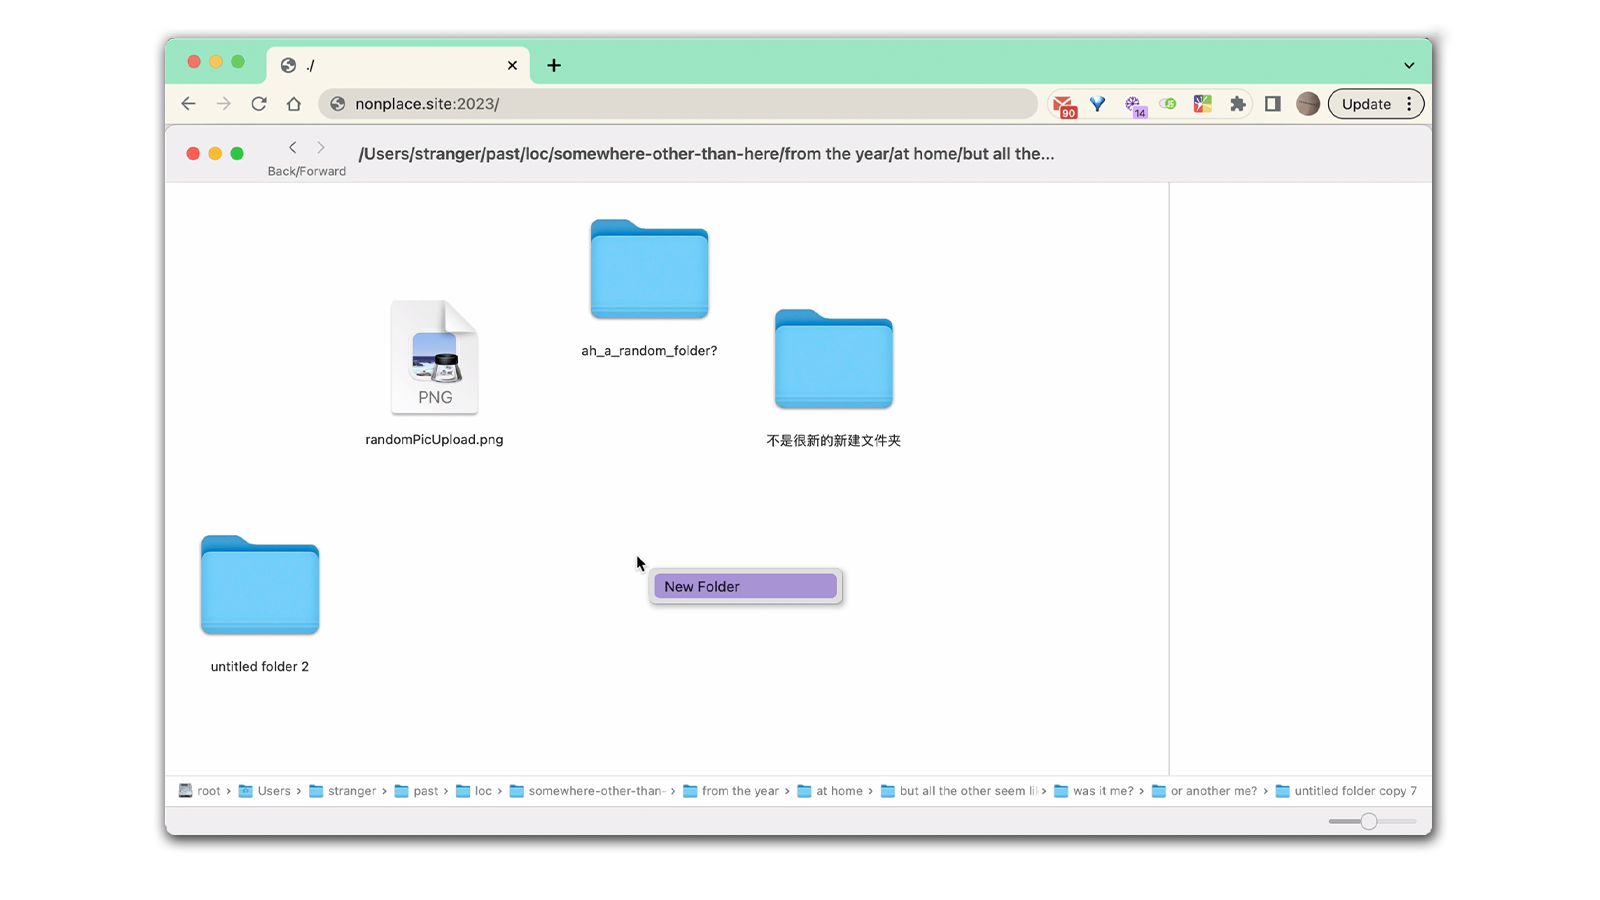This screenshot has width=1600, height=900.
Task: Choose New Folder from context menu
Action: (745, 587)
